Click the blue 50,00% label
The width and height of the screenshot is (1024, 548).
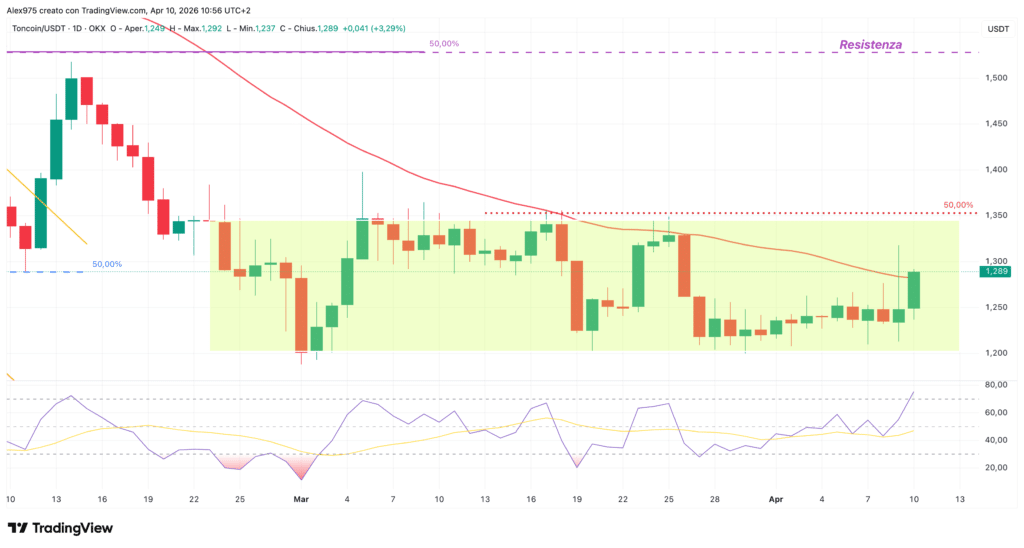click(107, 265)
